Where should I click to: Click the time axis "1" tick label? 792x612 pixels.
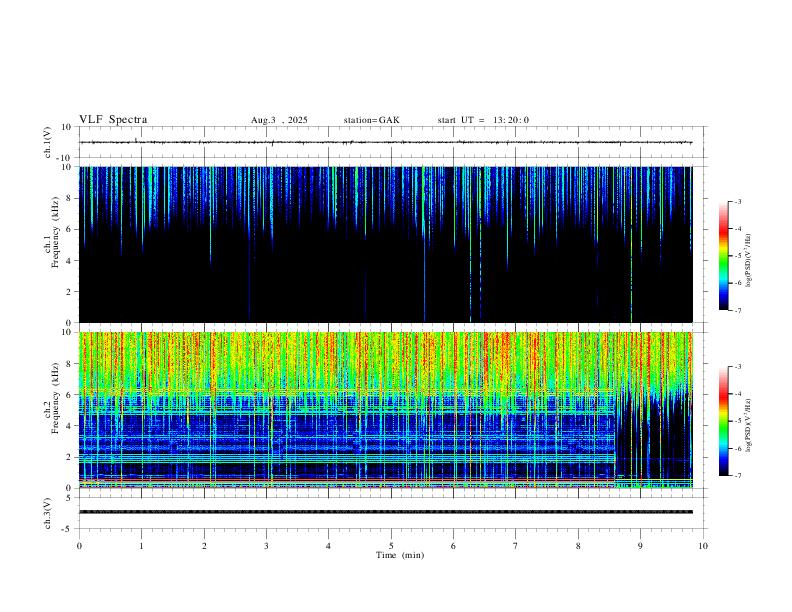(x=141, y=546)
